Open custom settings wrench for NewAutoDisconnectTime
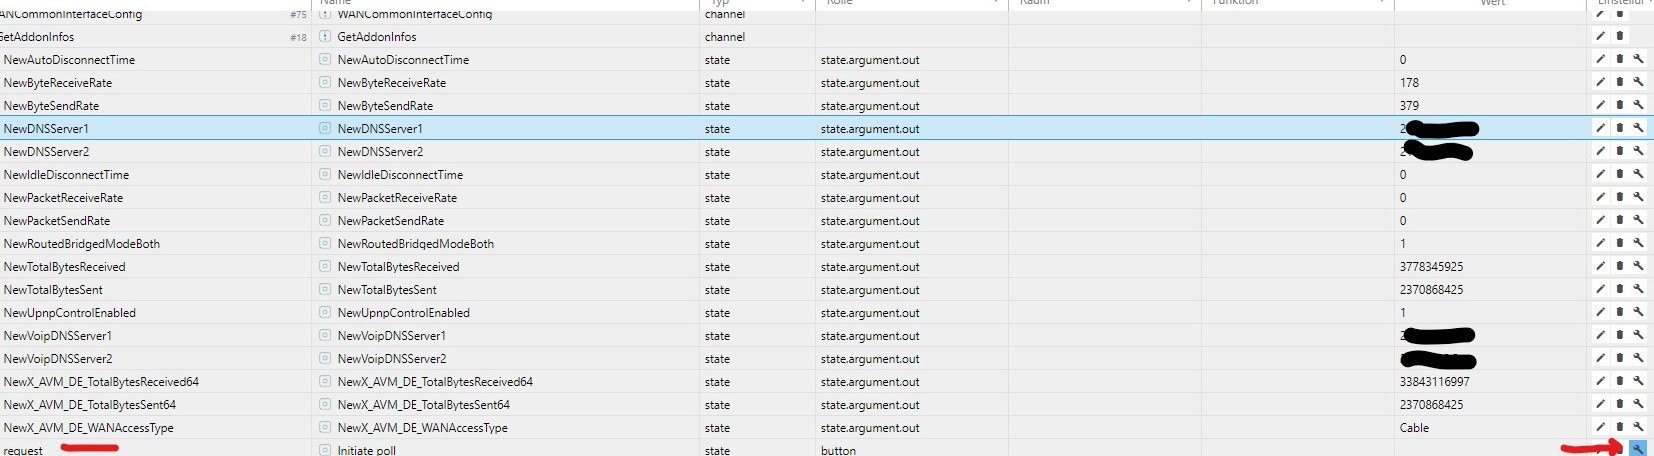Image resolution: width=1654 pixels, height=456 pixels. pos(1639,59)
